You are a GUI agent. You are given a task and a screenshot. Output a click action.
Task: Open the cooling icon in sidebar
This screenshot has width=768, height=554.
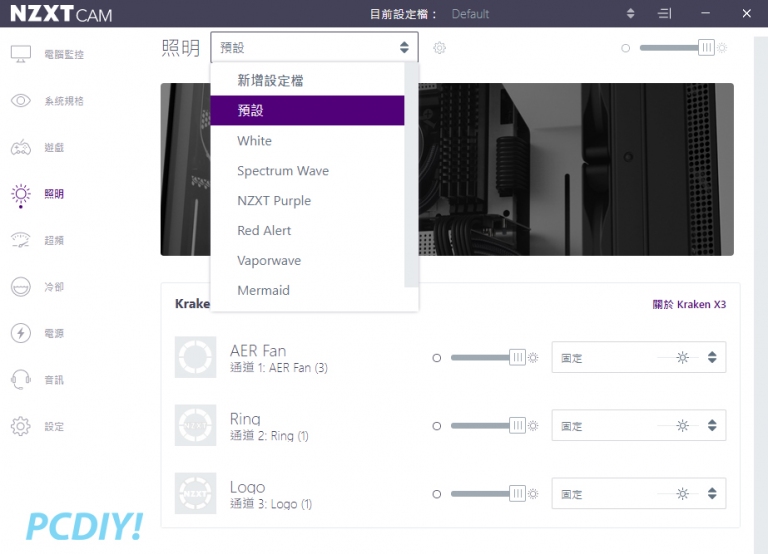pos(21,287)
